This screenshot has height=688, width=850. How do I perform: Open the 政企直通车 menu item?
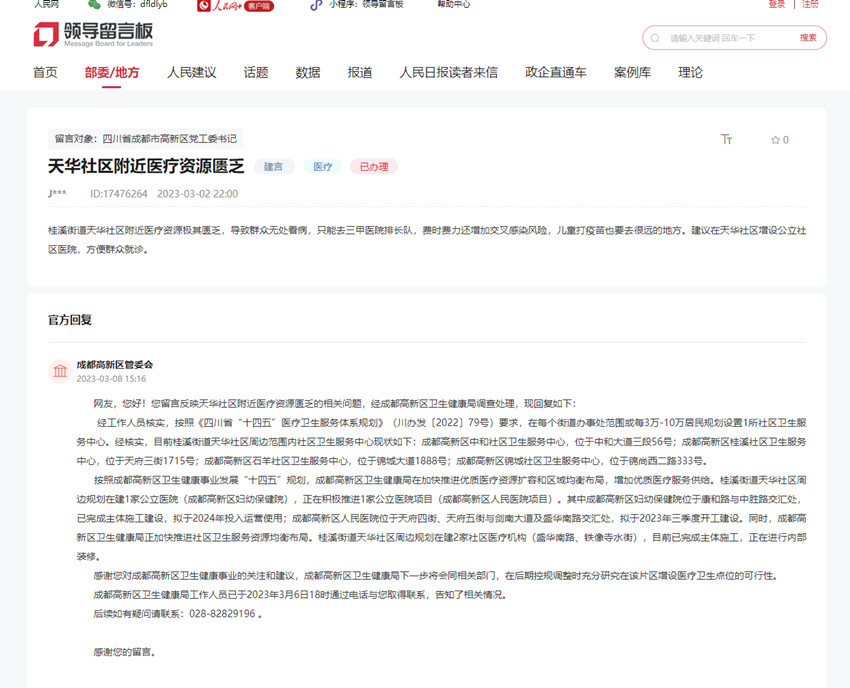(556, 73)
